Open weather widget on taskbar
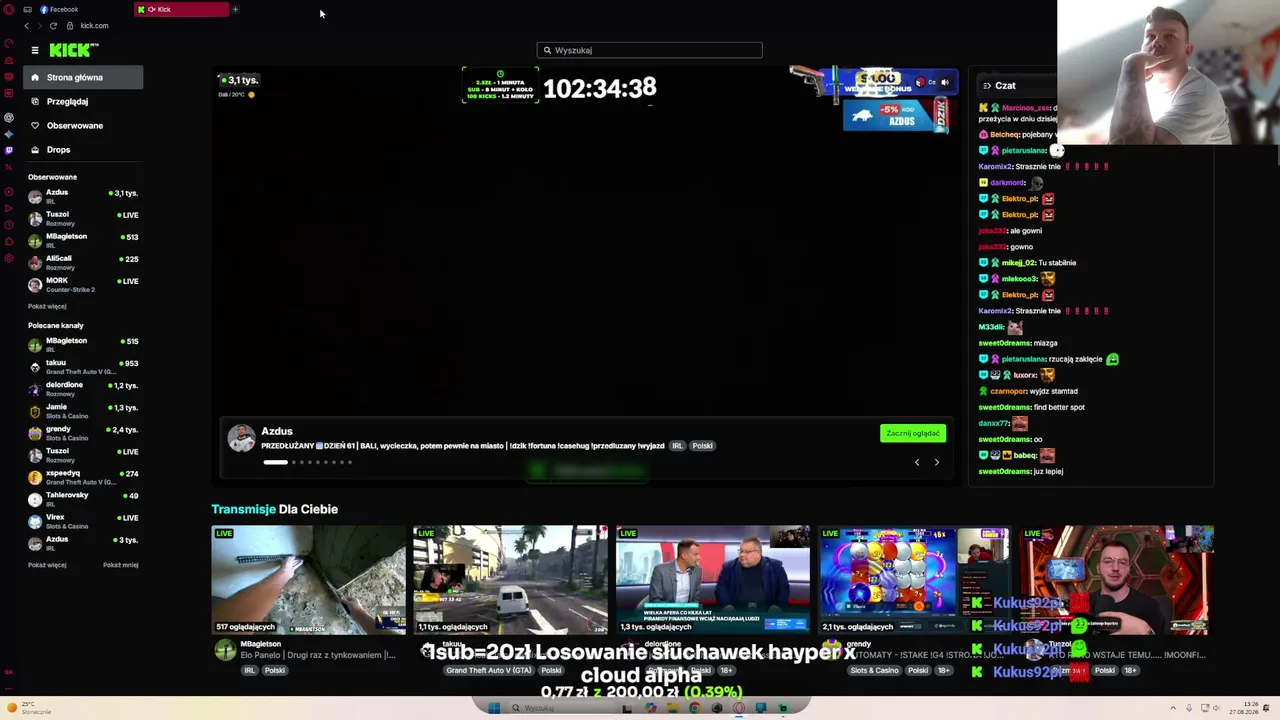Viewport: 1280px width, 720px height. [30, 708]
